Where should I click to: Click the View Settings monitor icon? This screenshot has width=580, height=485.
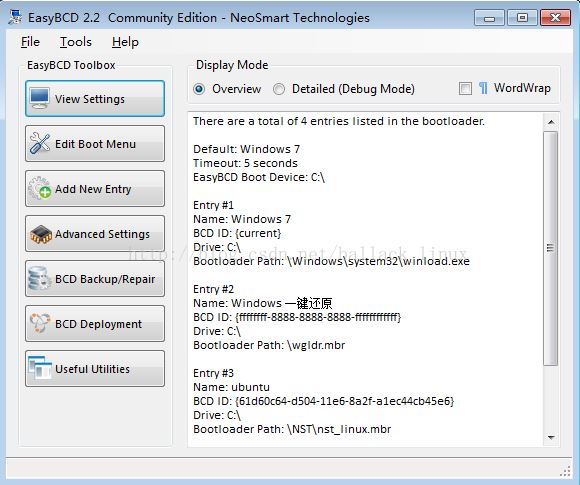coord(40,98)
